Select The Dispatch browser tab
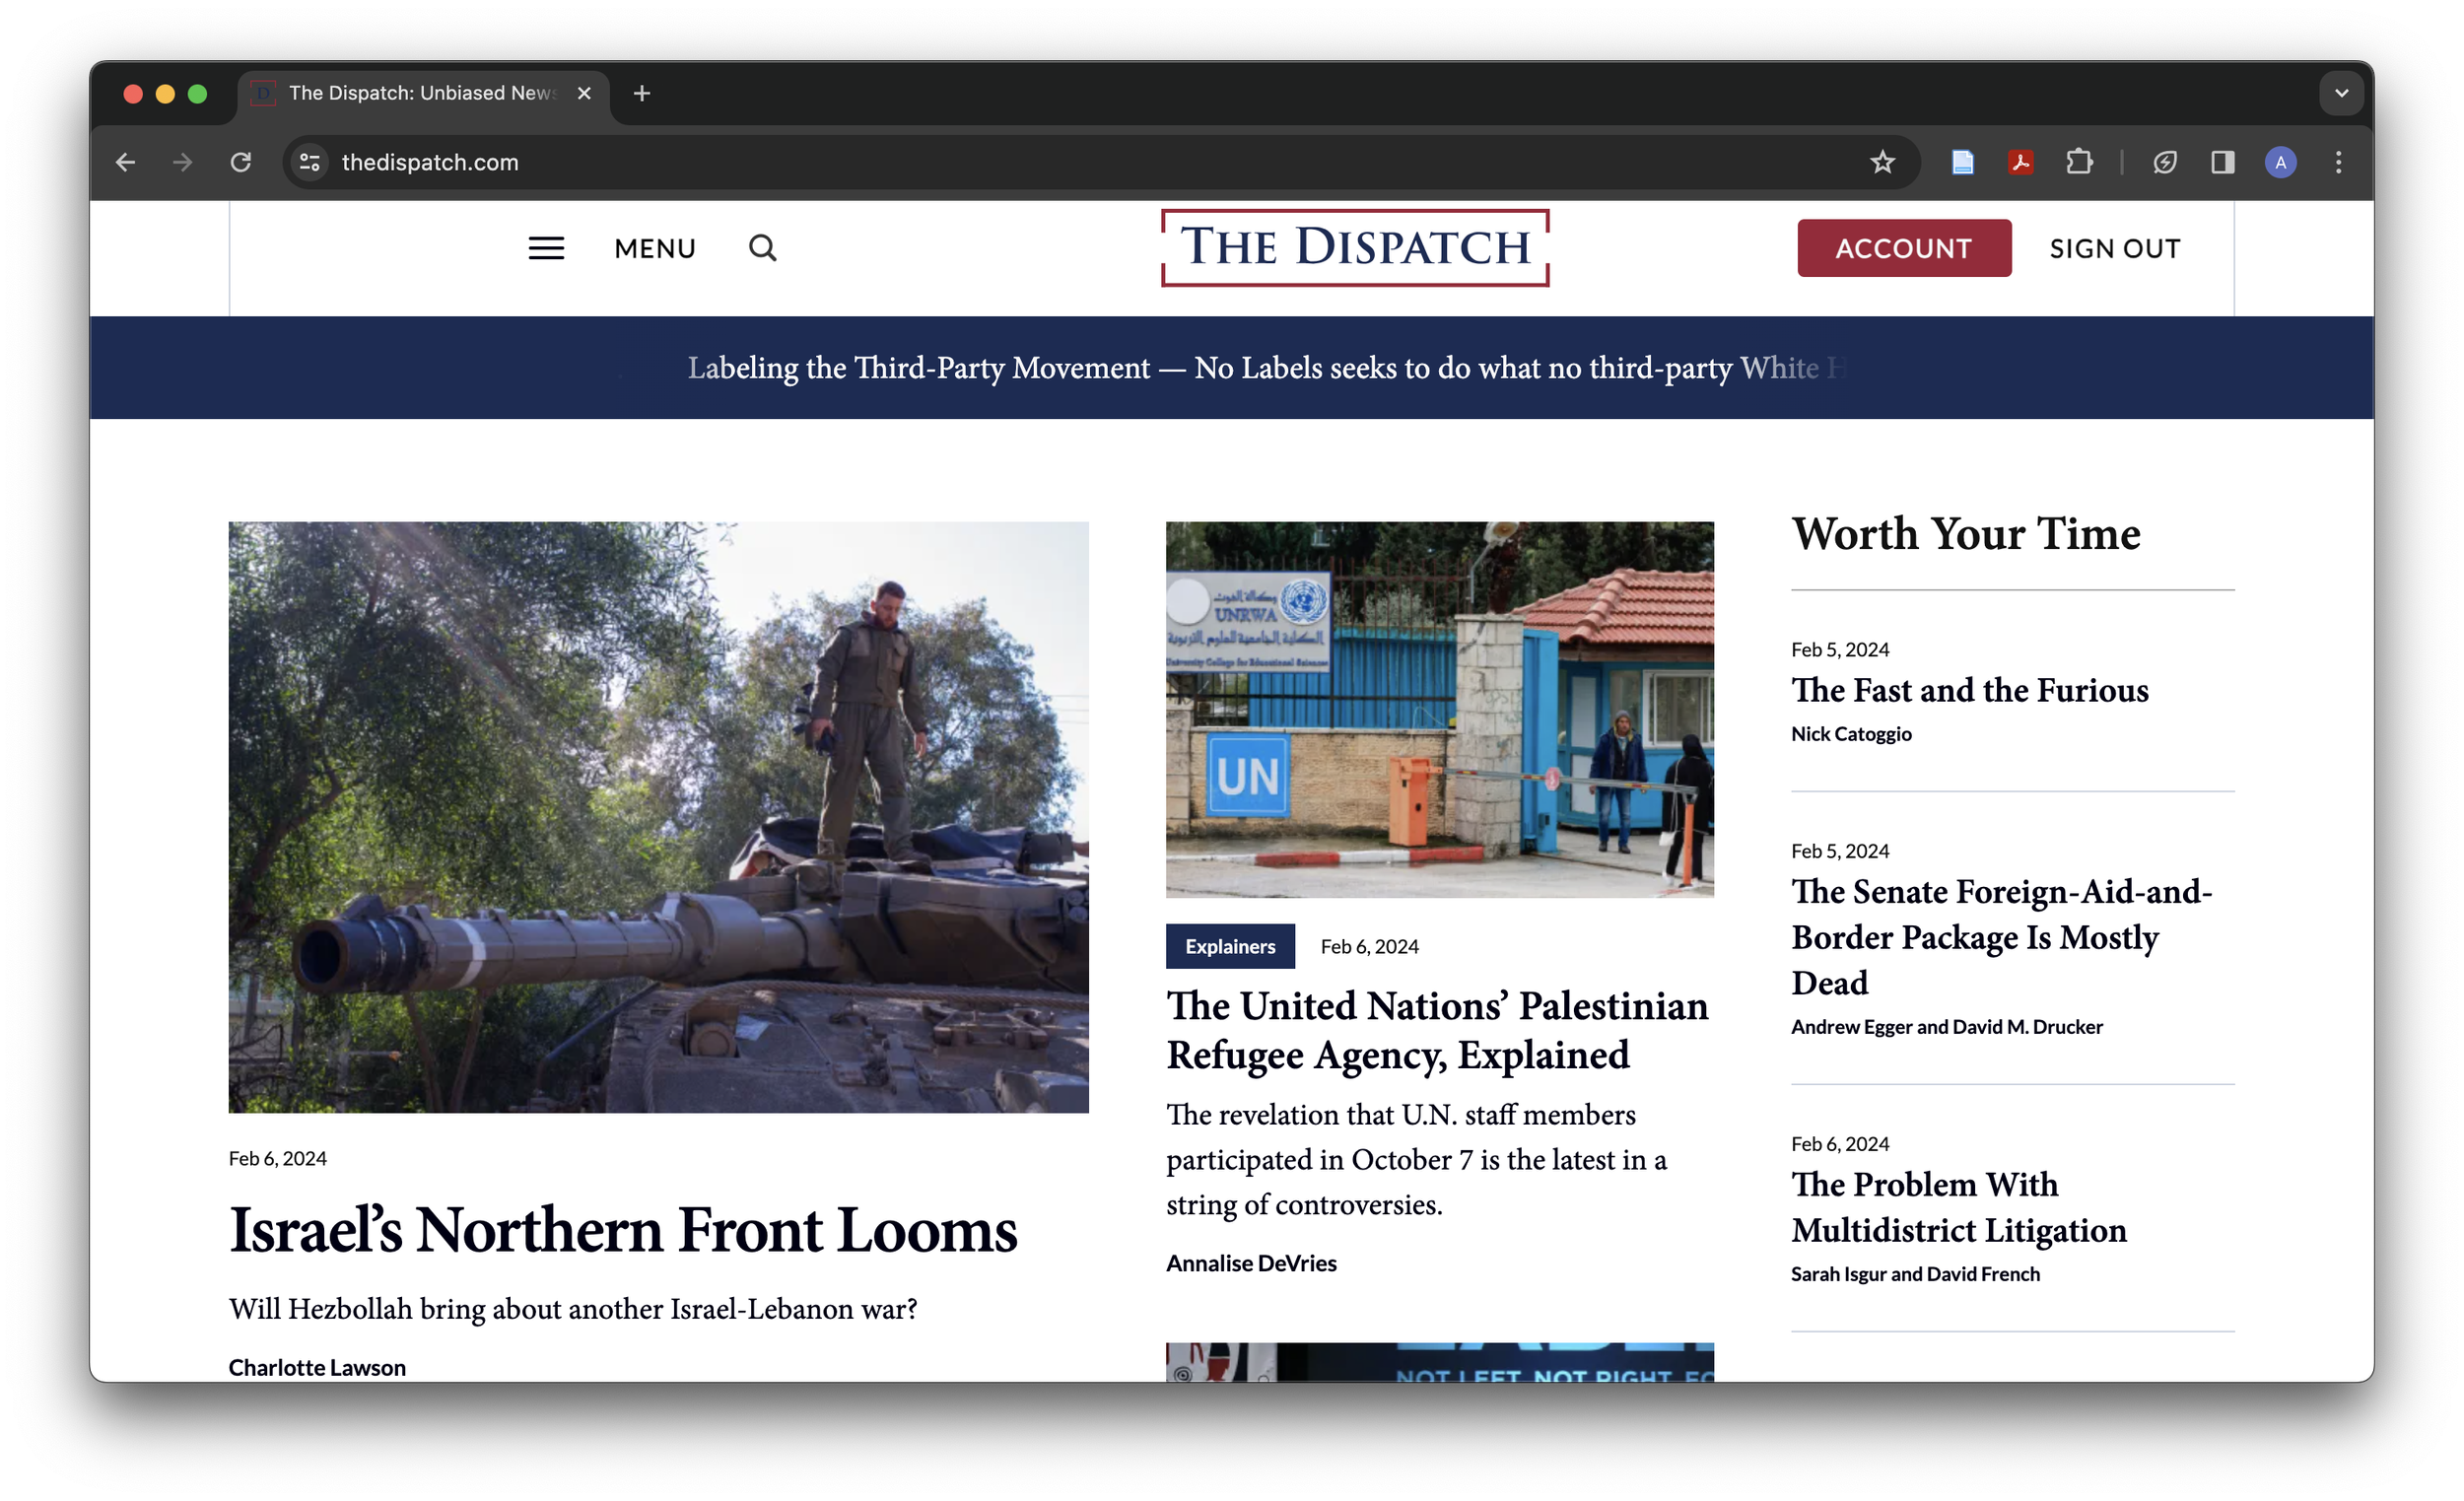The width and height of the screenshot is (2464, 1501). 420,93
